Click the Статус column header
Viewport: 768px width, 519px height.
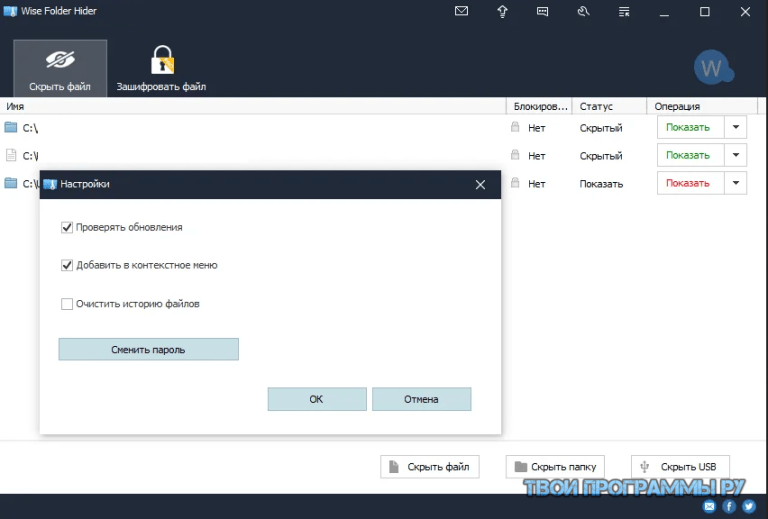click(x=596, y=106)
